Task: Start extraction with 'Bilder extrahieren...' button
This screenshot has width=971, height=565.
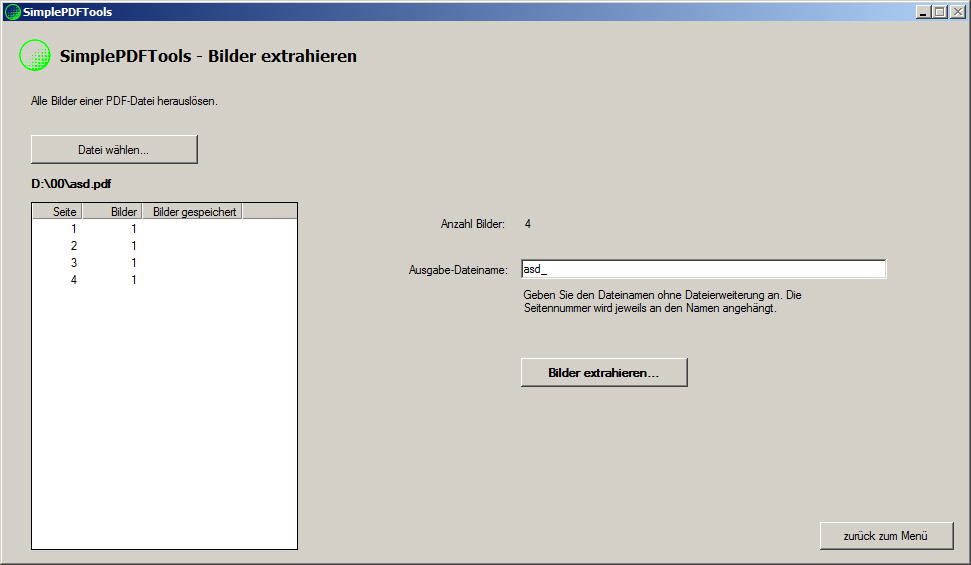Action: 604,372
